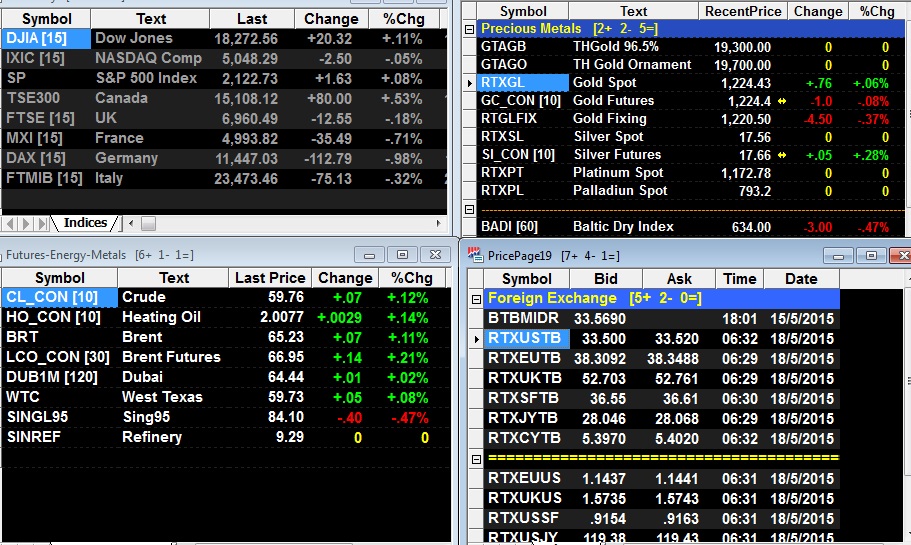Select the LCO_CON [30] Brent Futures symbol
The width and height of the screenshot is (911, 545).
point(59,357)
